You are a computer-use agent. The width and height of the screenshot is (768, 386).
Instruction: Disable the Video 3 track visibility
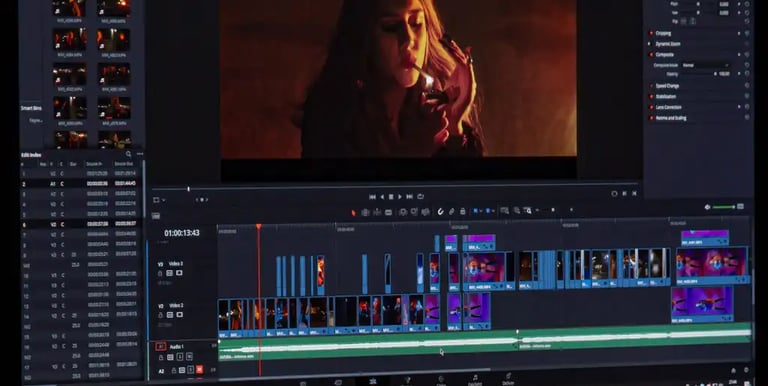coord(179,273)
